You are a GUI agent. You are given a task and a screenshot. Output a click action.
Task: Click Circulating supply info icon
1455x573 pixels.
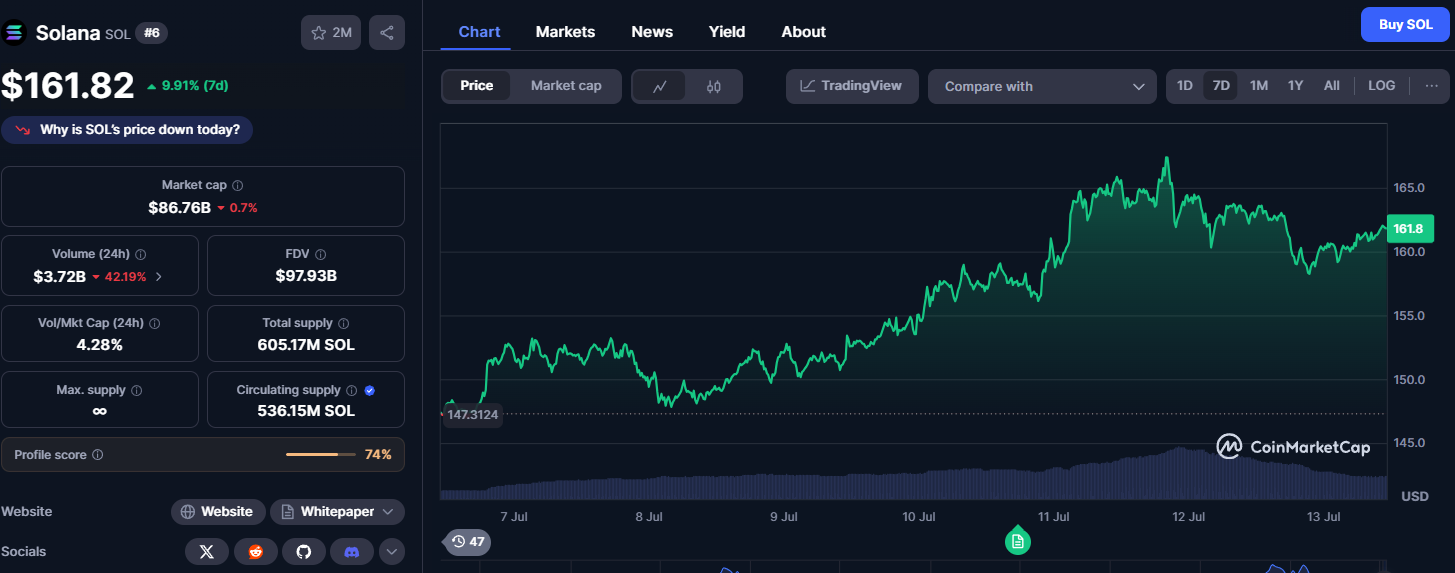(x=351, y=391)
